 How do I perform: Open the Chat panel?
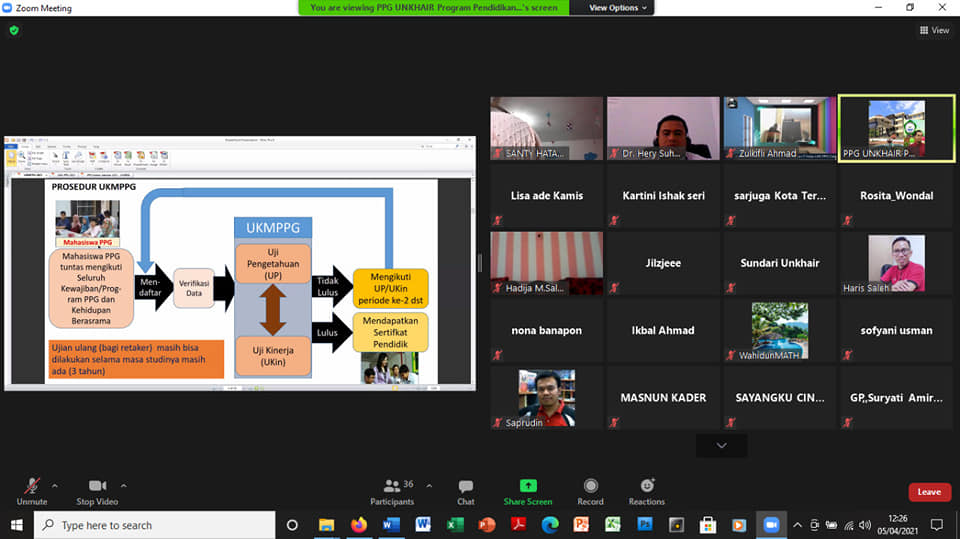click(465, 491)
